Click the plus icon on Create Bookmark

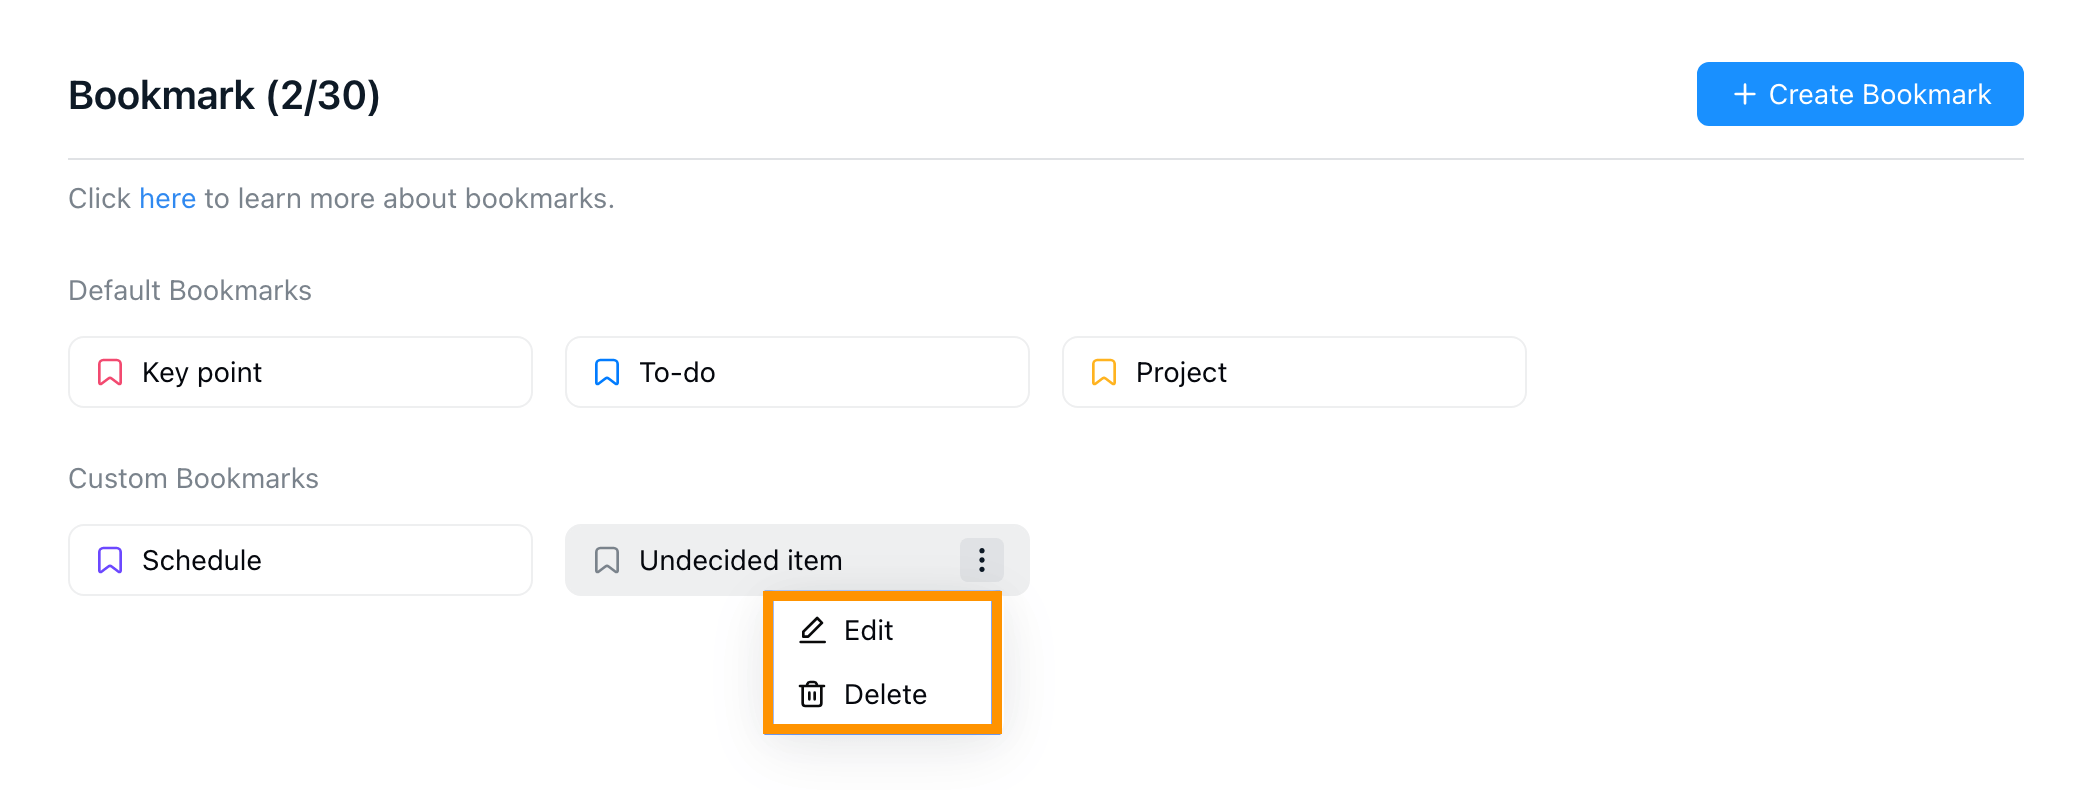[1744, 94]
